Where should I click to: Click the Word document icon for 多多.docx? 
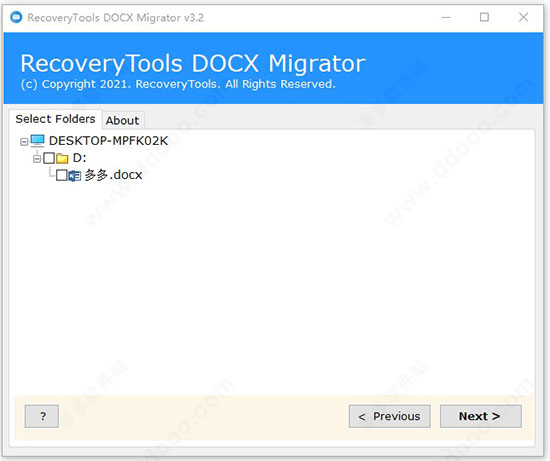(75, 175)
